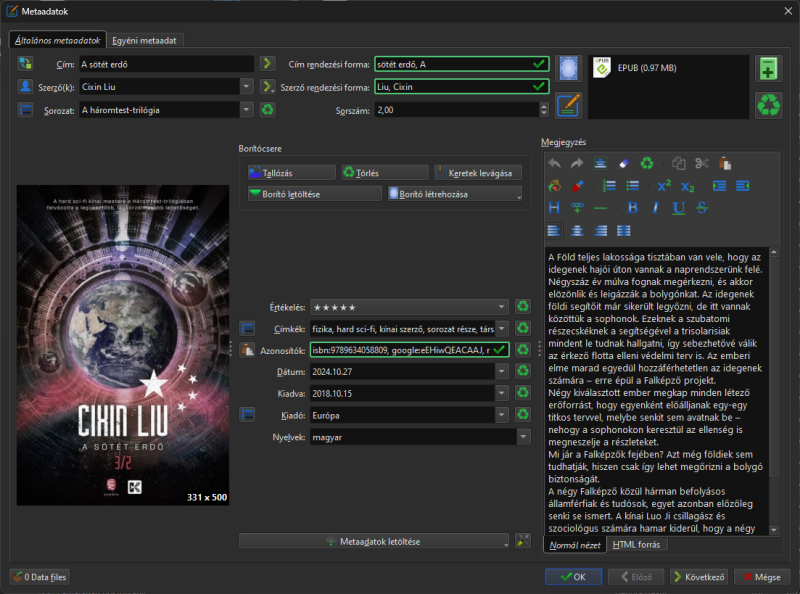The image size is (800, 594).
Task: Toggle italic text in the comments editor
Action: tap(655, 208)
